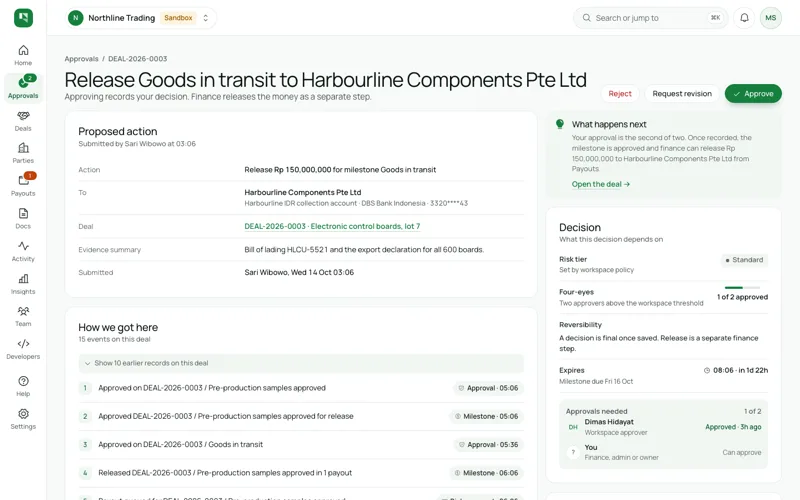Click the Milestone · 05:06 tag
Viewport: 800px width, 500px height.
[486, 416]
